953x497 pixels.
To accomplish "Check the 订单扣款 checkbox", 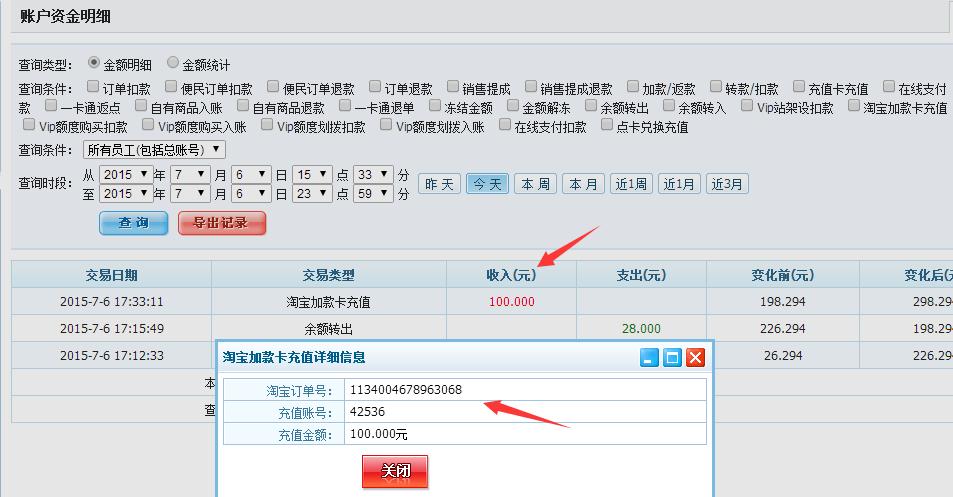I will (x=93, y=86).
